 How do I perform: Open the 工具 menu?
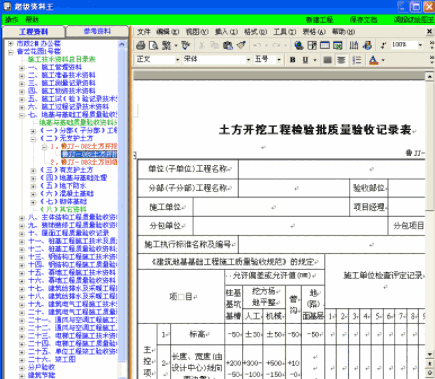click(285, 32)
